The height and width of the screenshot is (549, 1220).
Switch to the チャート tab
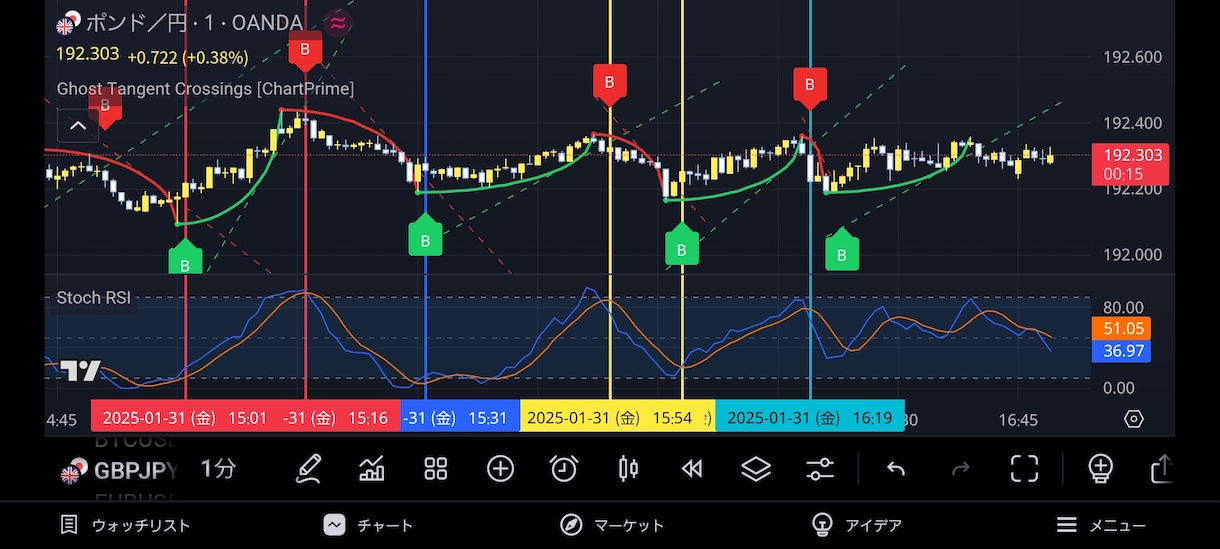click(368, 525)
